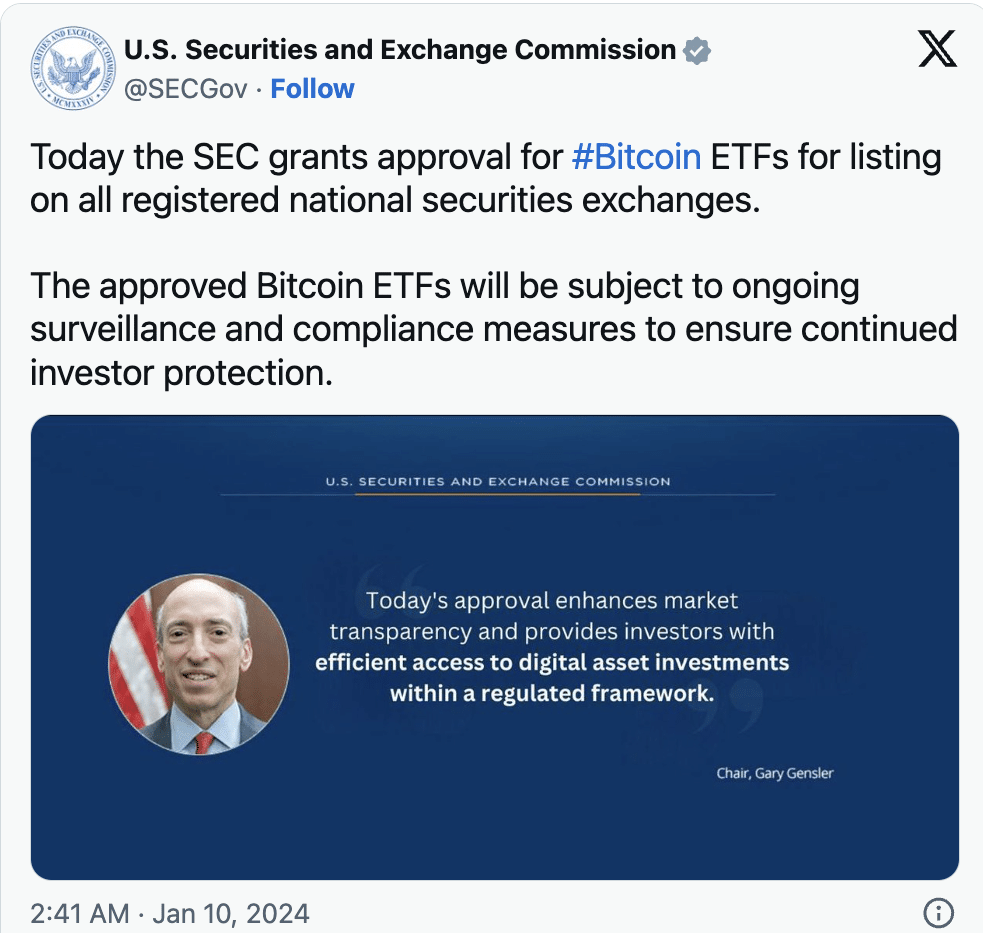Click the U.S. Securities and Exchange Commission account name
Screen dimensions: 983x933
pyautogui.click(x=400, y=50)
